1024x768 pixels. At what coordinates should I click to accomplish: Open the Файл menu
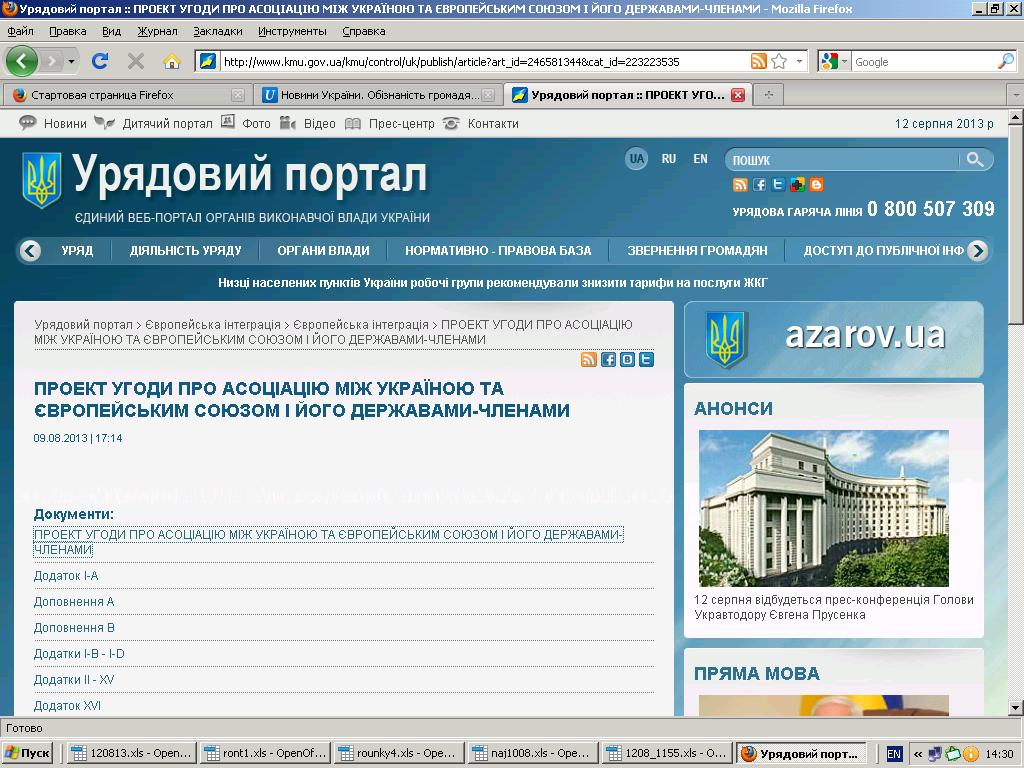(x=21, y=31)
